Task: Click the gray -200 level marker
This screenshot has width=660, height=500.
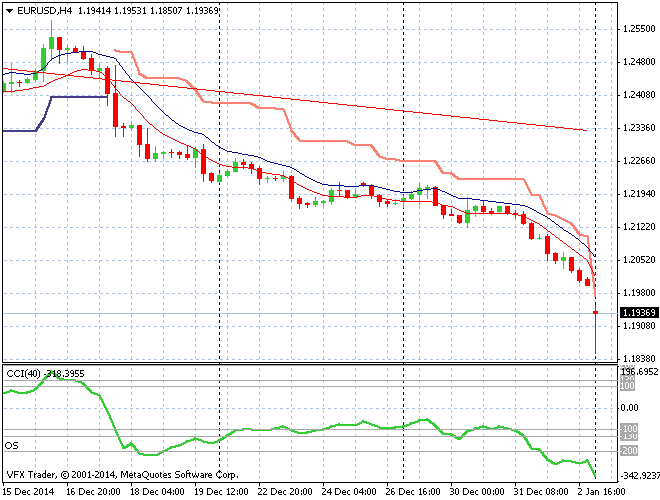Action: click(631, 450)
